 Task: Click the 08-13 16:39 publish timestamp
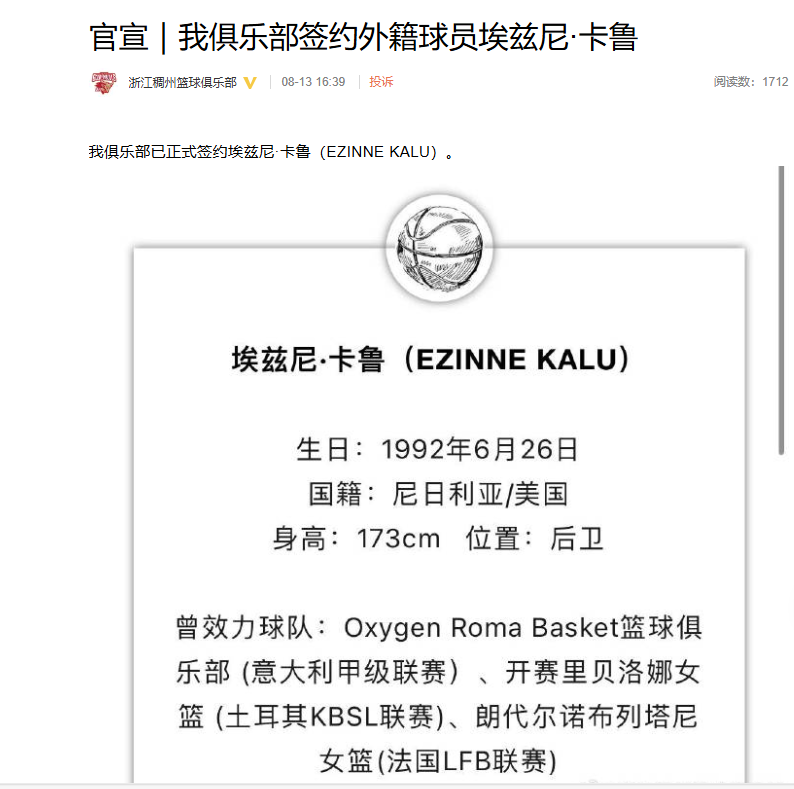tap(313, 82)
